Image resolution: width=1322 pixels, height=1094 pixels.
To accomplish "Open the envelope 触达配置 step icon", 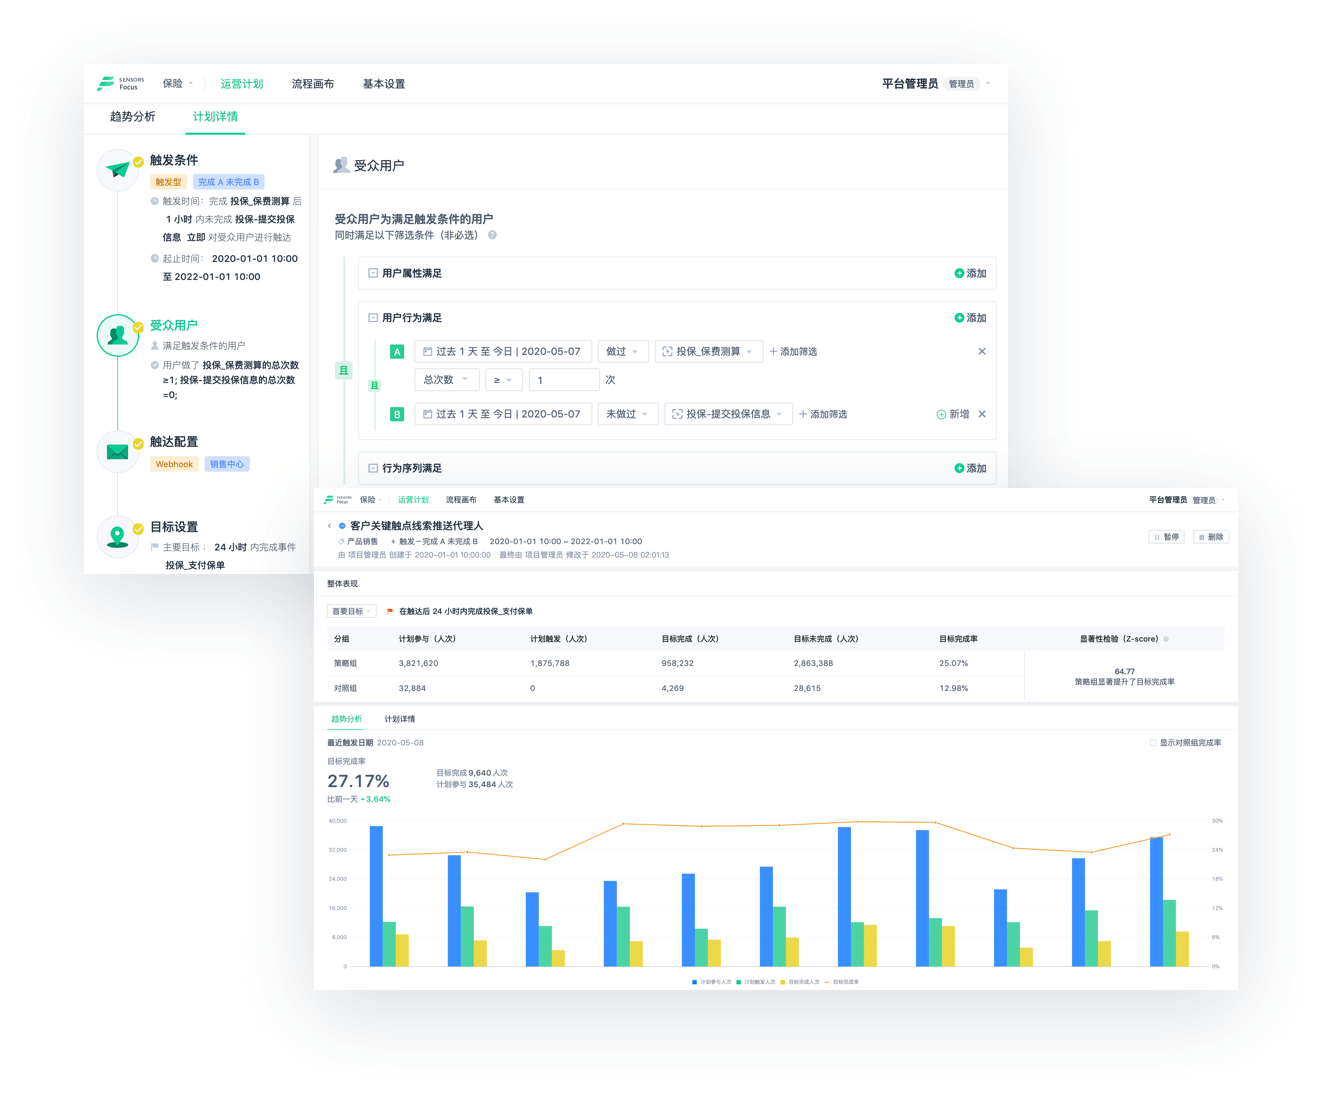I will click(x=118, y=452).
